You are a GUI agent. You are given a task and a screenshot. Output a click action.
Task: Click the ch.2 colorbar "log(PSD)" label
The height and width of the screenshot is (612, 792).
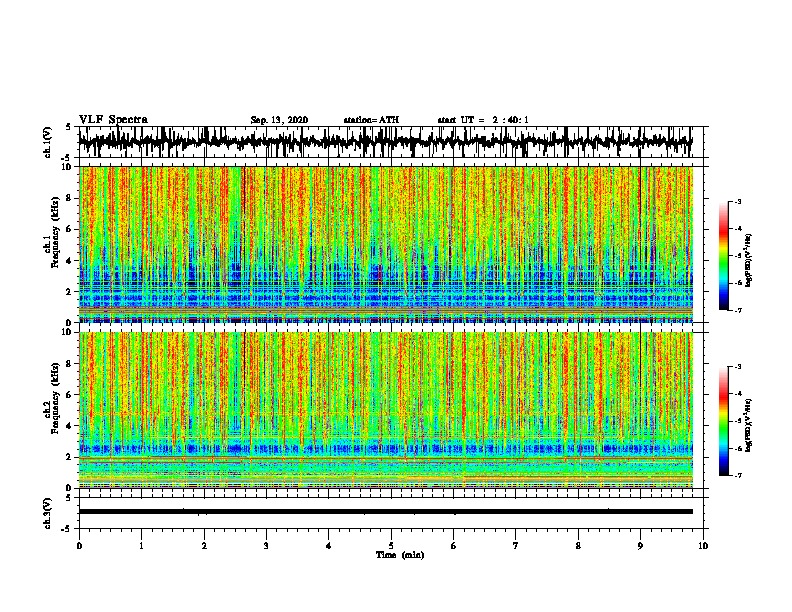click(x=749, y=425)
